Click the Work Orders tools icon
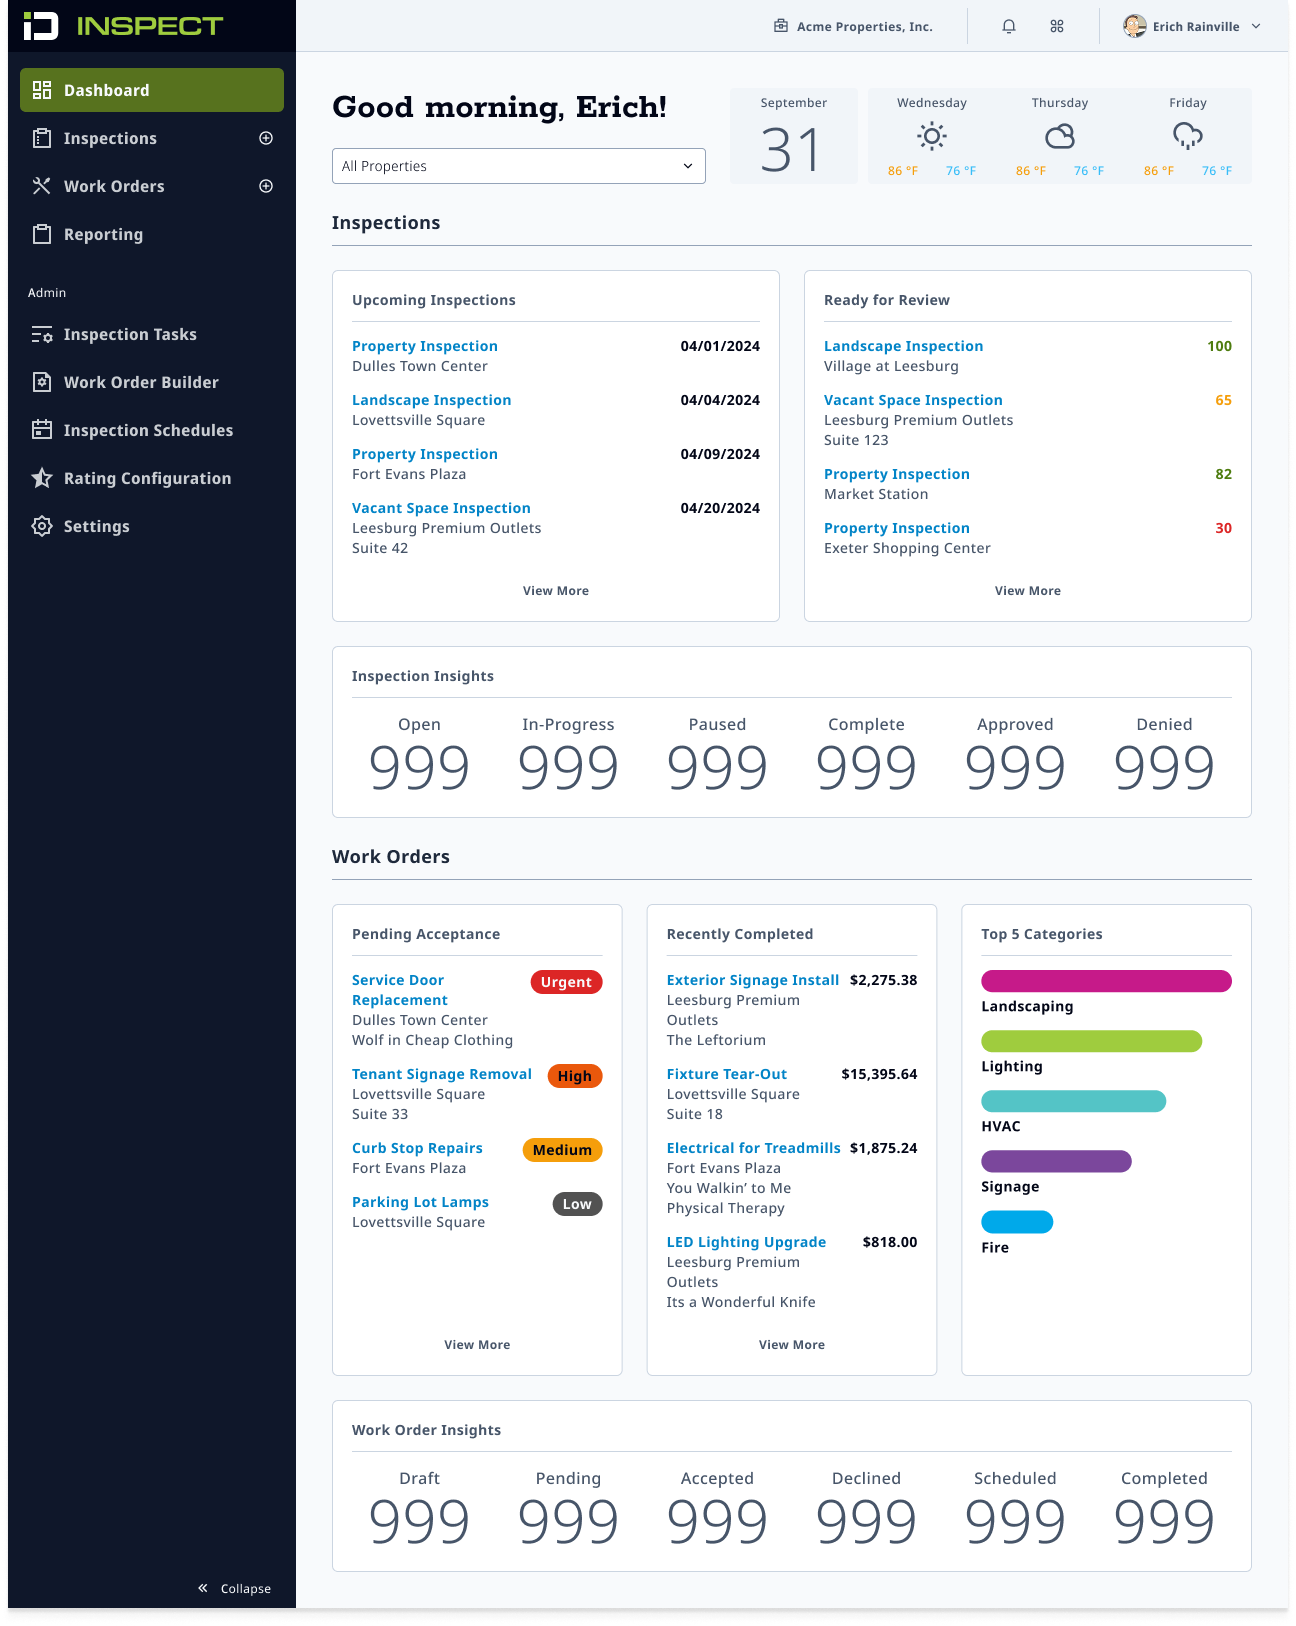 click(42, 186)
